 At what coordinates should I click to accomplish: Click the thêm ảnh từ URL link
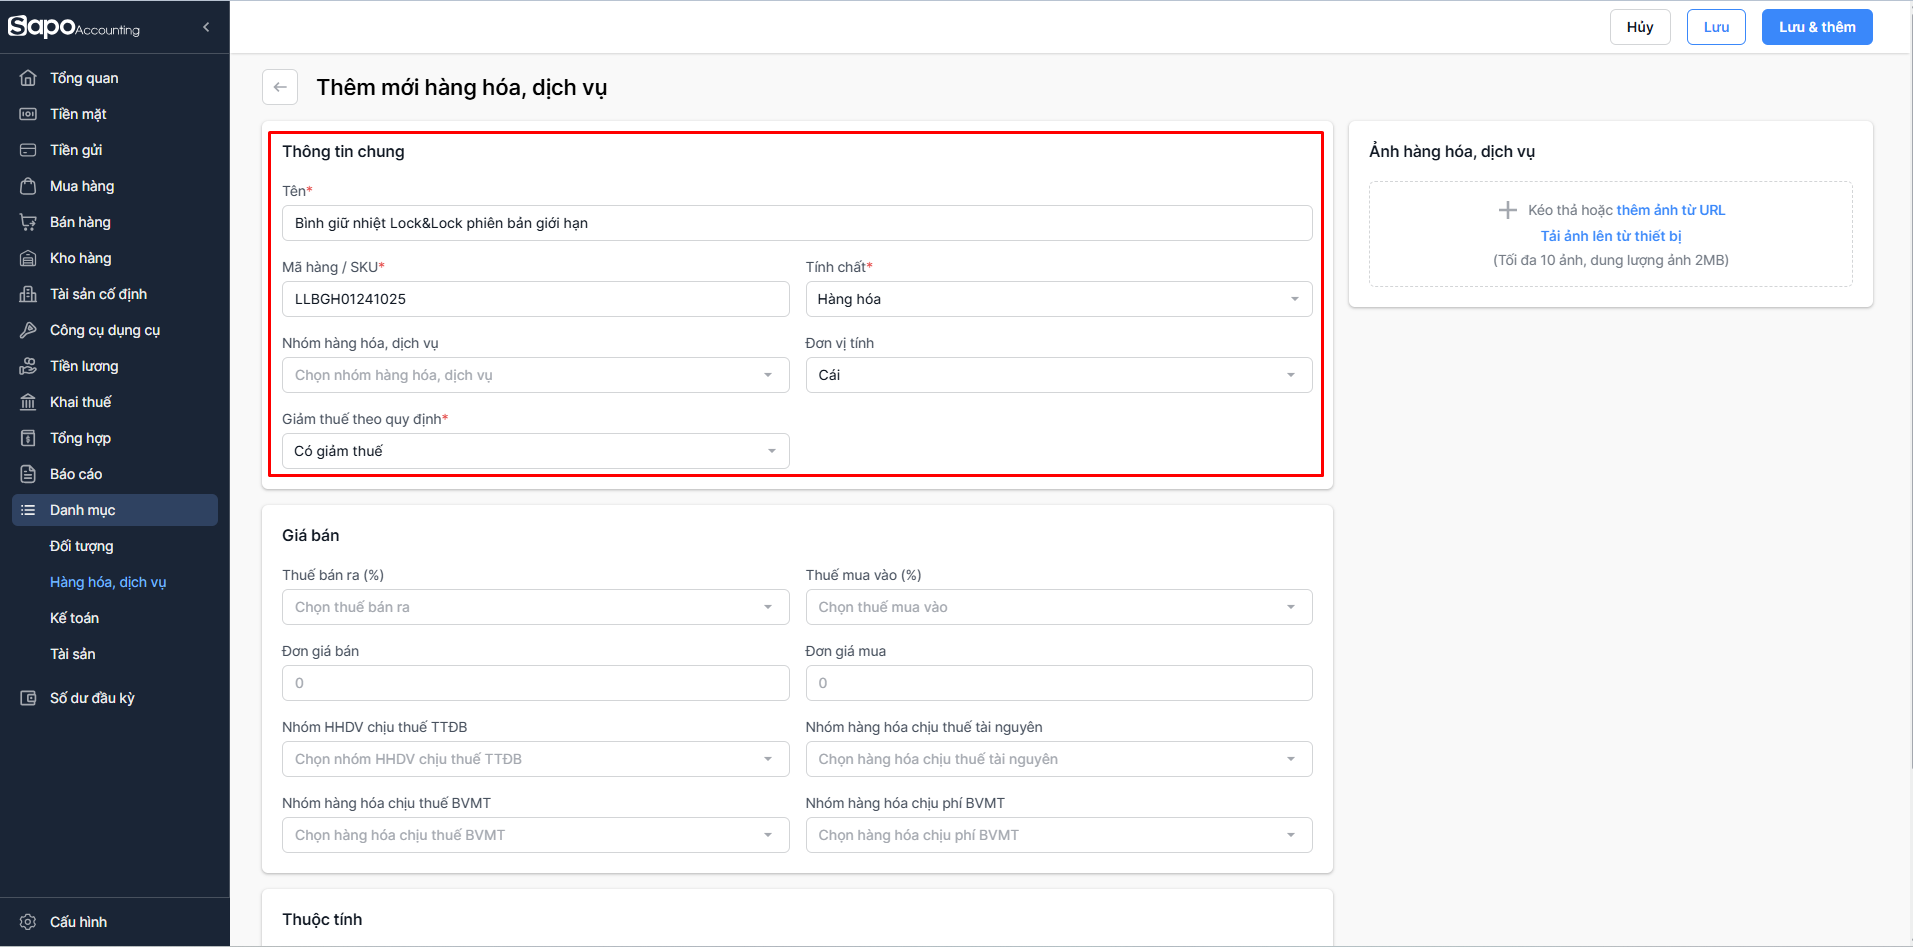[x=1670, y=210]
